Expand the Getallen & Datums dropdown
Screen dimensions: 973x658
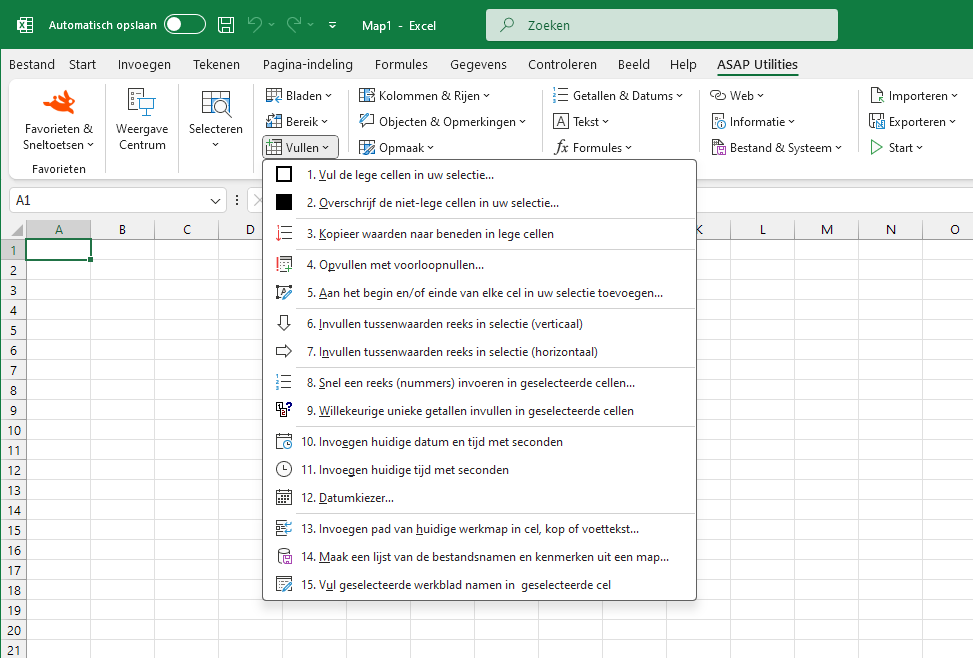[618, 96]
